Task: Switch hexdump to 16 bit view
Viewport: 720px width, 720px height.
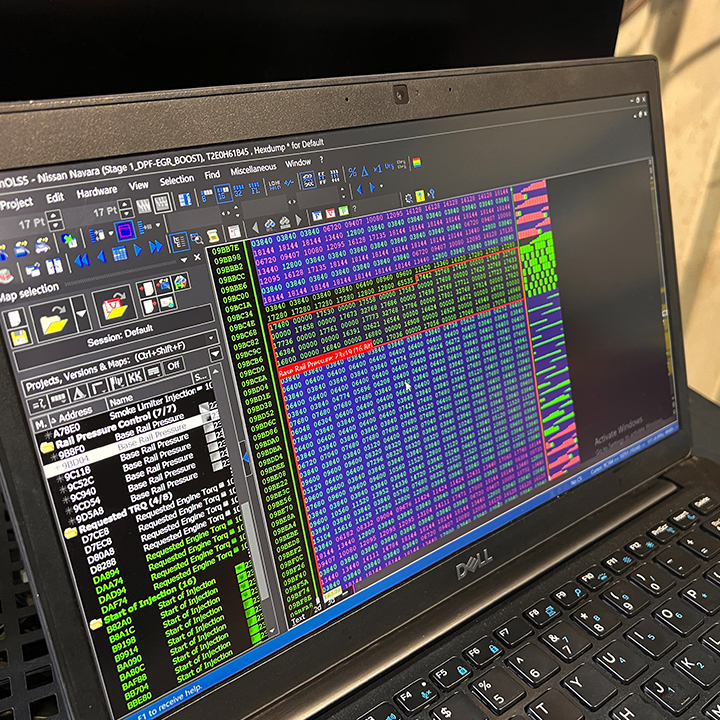Action: pyautogui.click(x=223, y=193)
